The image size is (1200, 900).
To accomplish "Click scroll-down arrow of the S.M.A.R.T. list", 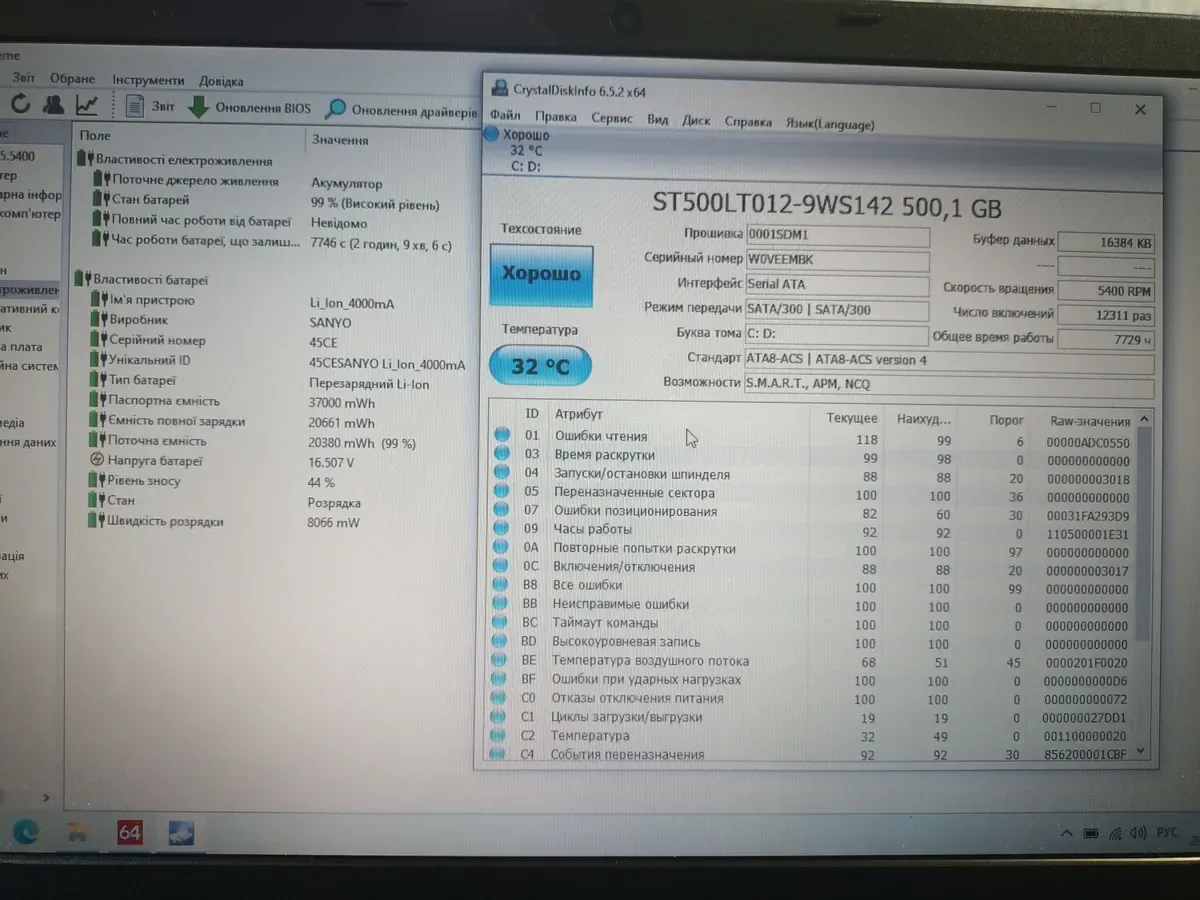I will click(x=1143, y=752).
